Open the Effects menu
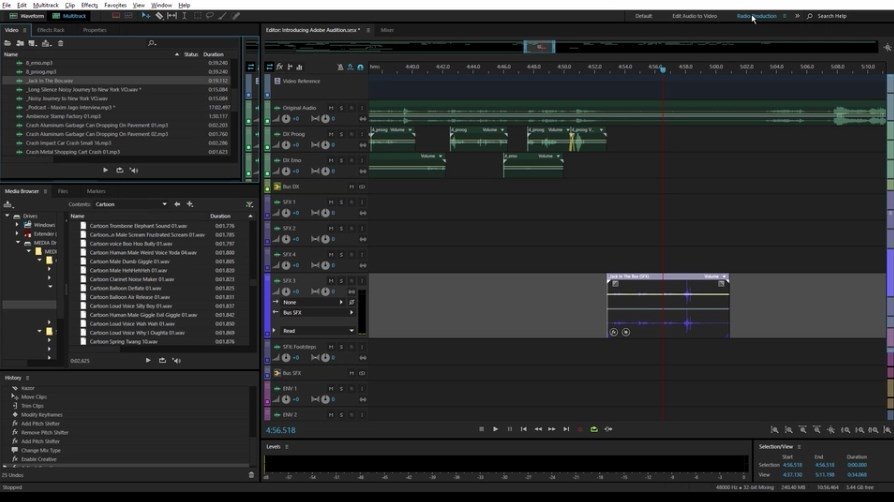The width and height of the screenshot is (894, 502). pyautogui.click(x=89, y=5)
